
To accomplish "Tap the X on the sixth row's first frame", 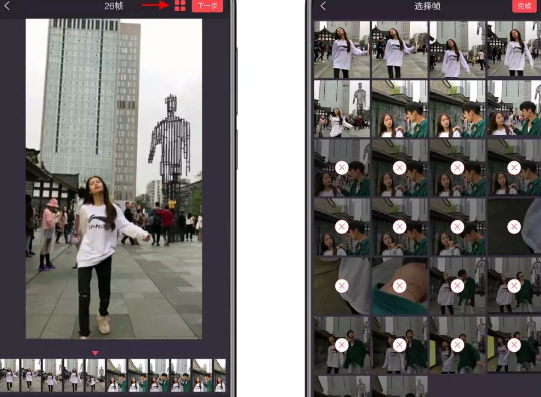I will click(342, 345).
